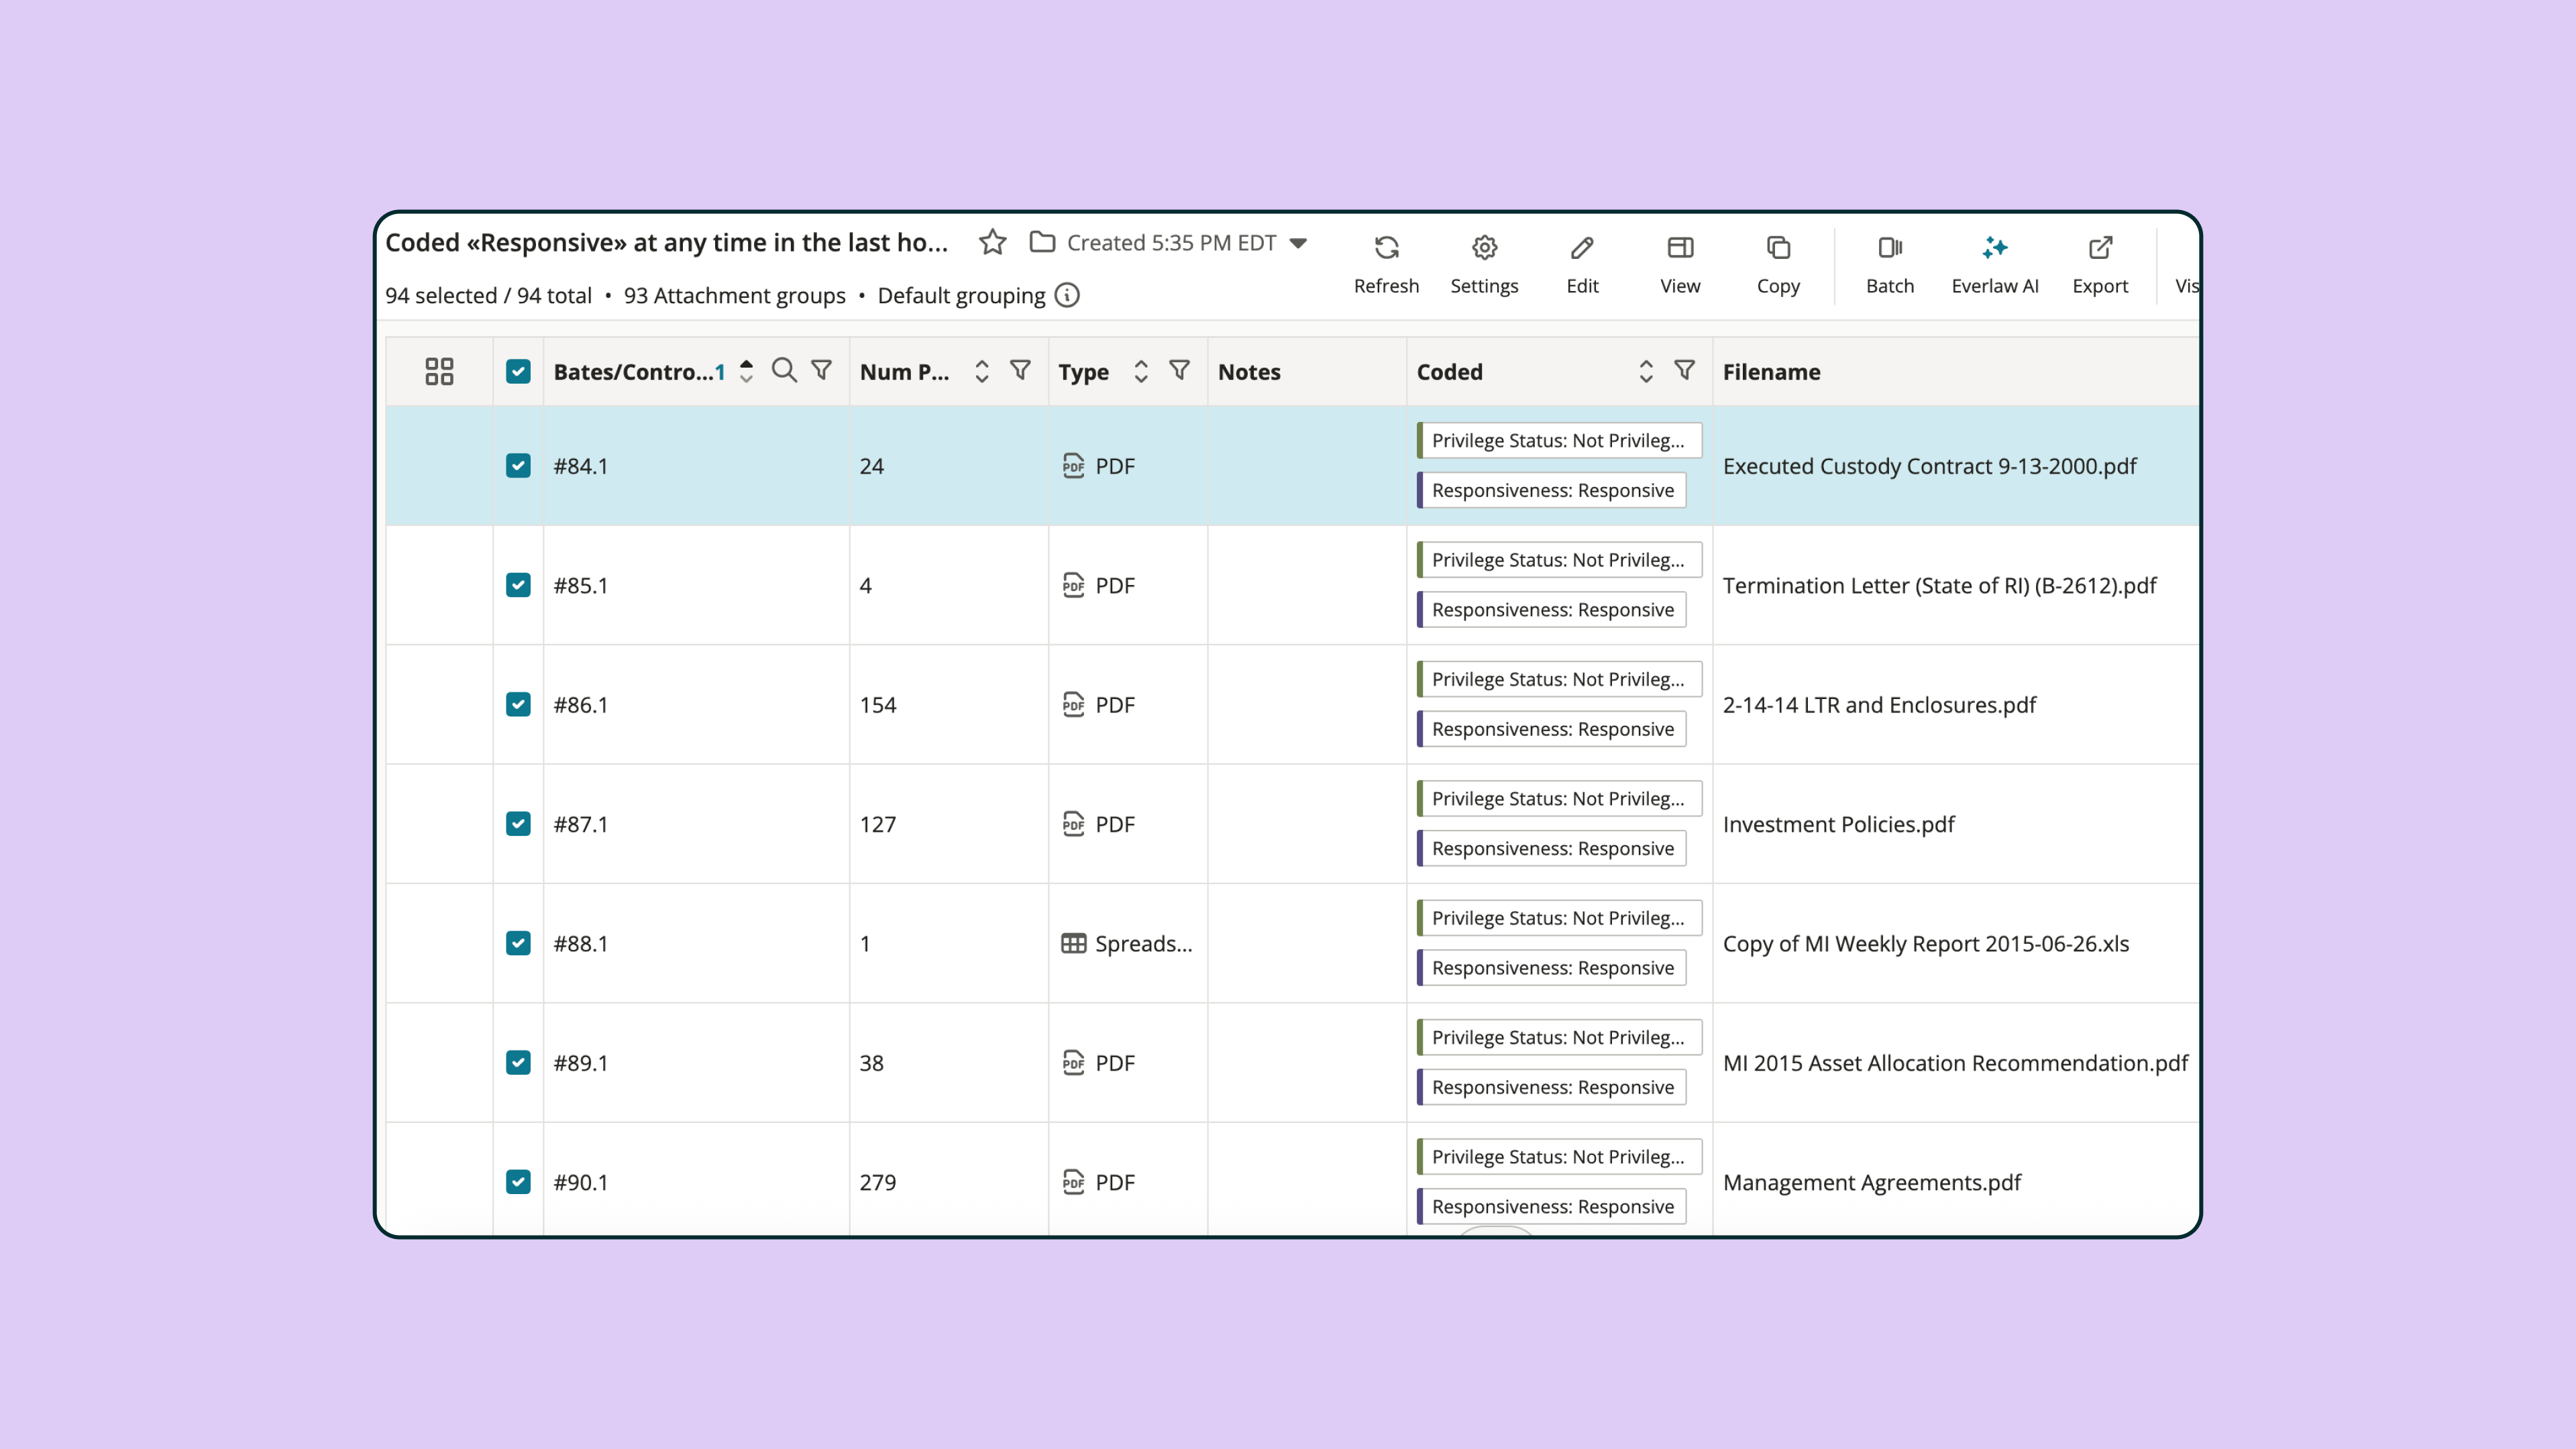
Task: Click the #86.1 Bates number
Action: [x=580, y=704]
